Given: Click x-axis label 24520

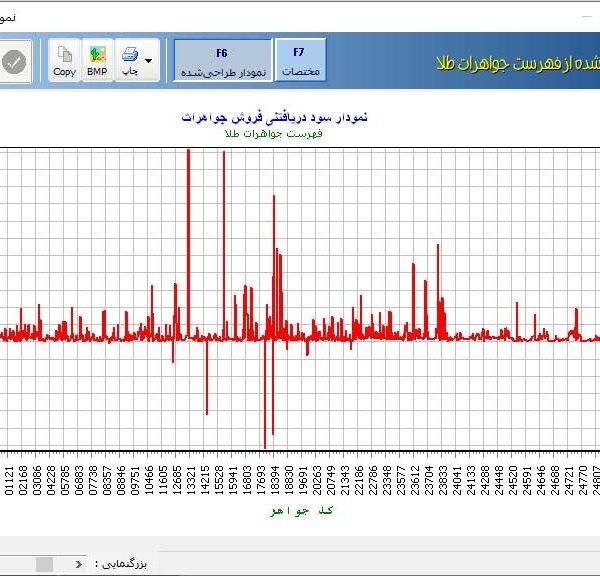Looking at the screenshot, I should pos(513,480).
